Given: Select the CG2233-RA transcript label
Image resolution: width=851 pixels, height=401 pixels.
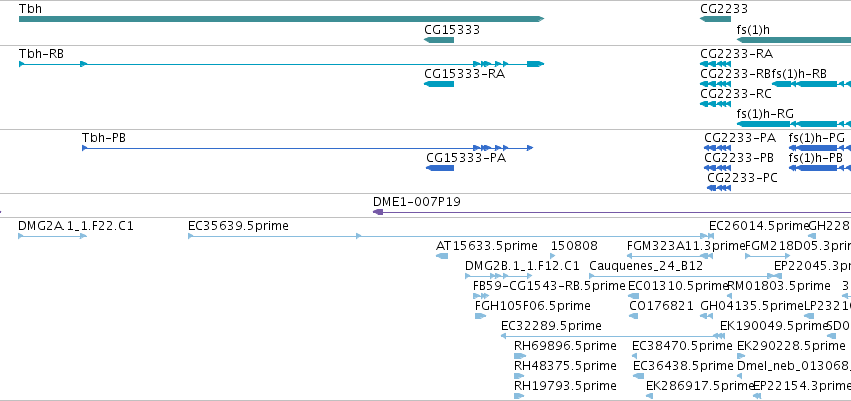Looking at the screenshot, I should point(736,54).
